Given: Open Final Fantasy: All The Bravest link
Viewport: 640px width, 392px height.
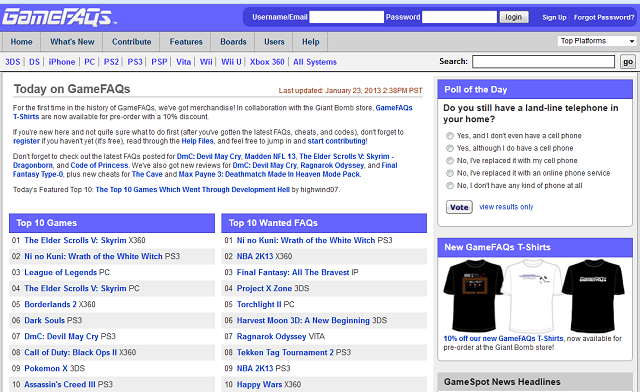Looking at the screenshot, I should click(293, 272).
